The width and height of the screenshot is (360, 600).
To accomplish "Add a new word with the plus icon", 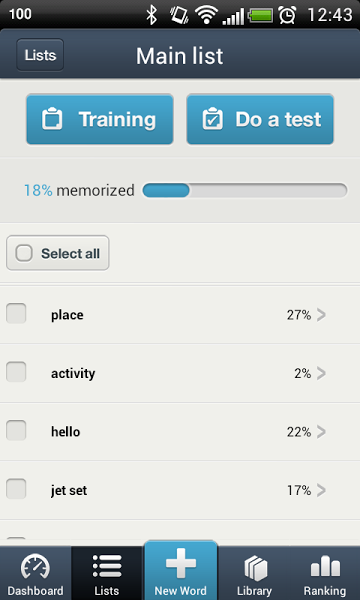I will coord(181,563).
